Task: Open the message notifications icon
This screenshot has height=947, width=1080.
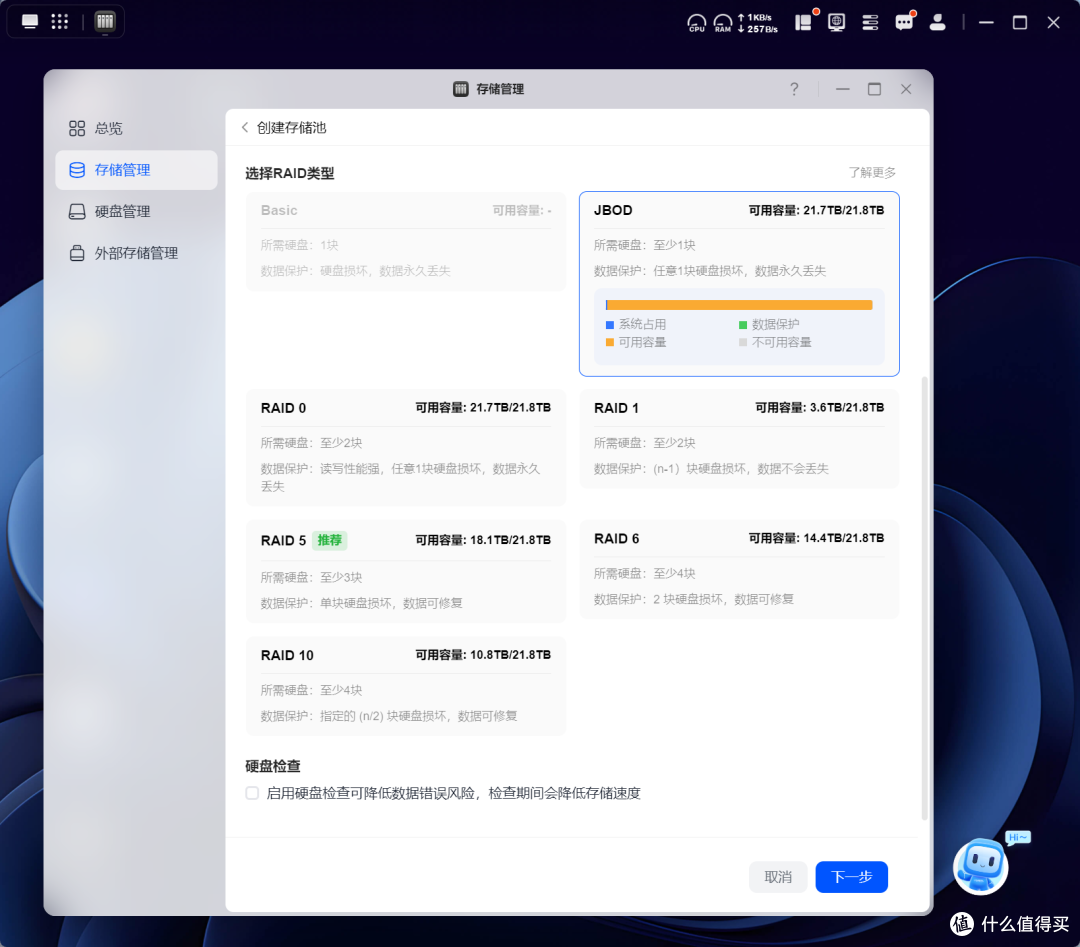Action: [x=904, y=22]
